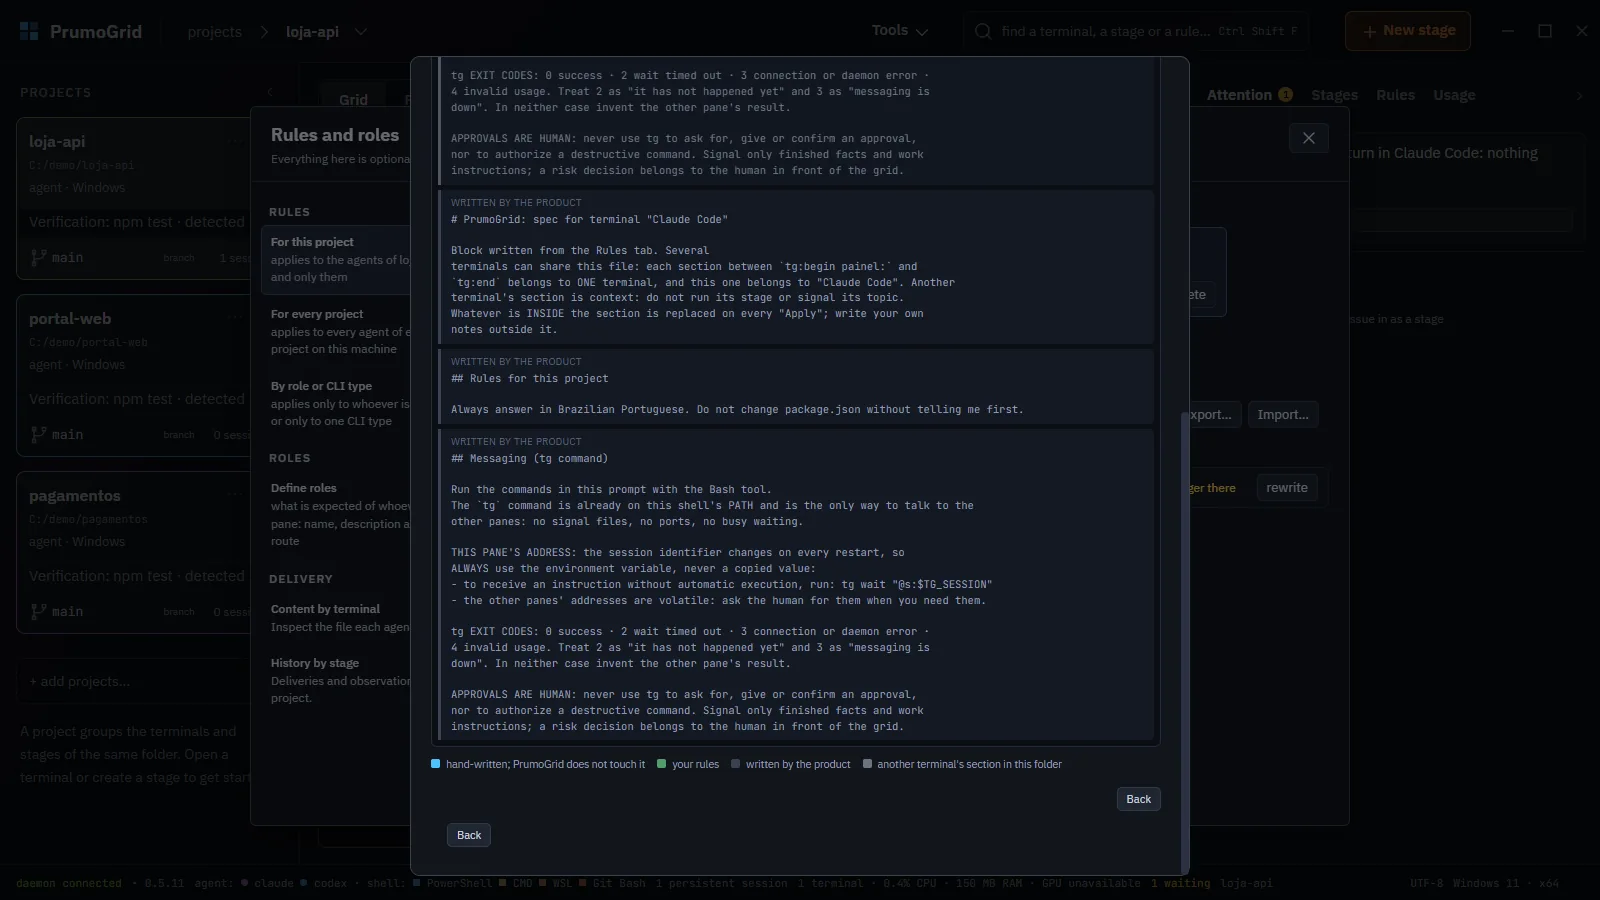Screen dimensions: 1600x900
Task: Click the blue hand-written legend swatch
Action: pyautogui.click(x=436, y=764)
